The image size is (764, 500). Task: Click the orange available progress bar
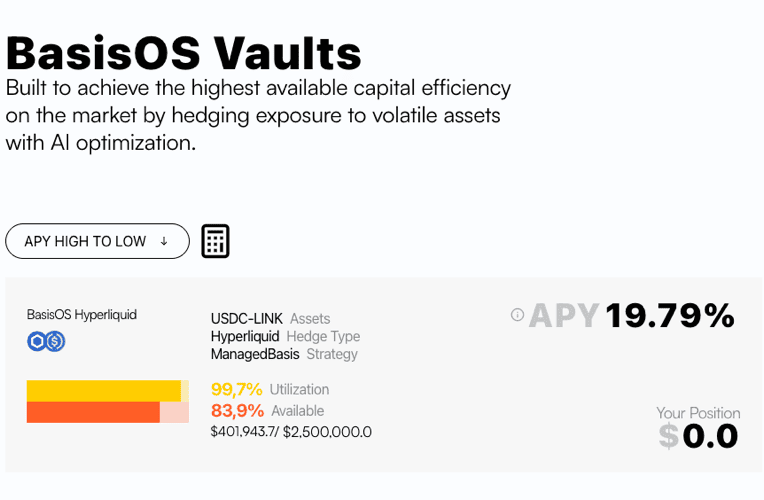93,412
